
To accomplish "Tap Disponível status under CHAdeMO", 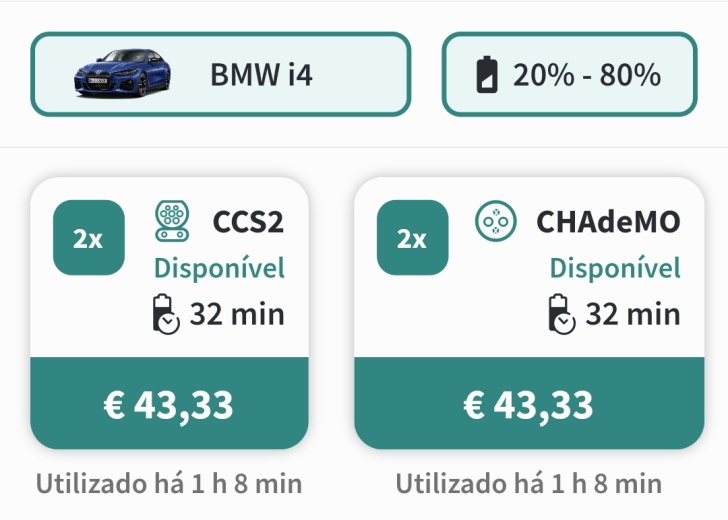I will tap(615, 268).
